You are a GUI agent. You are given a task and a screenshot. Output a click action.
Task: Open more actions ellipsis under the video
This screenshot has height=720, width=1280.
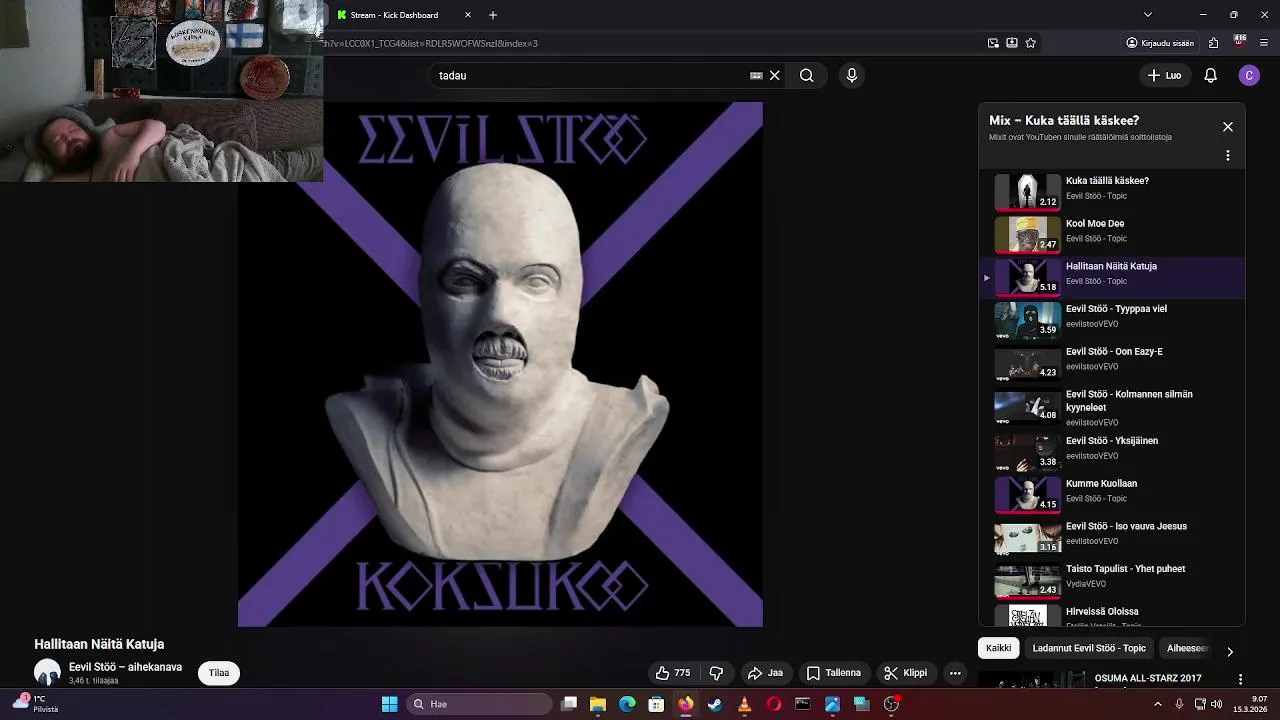955,673
